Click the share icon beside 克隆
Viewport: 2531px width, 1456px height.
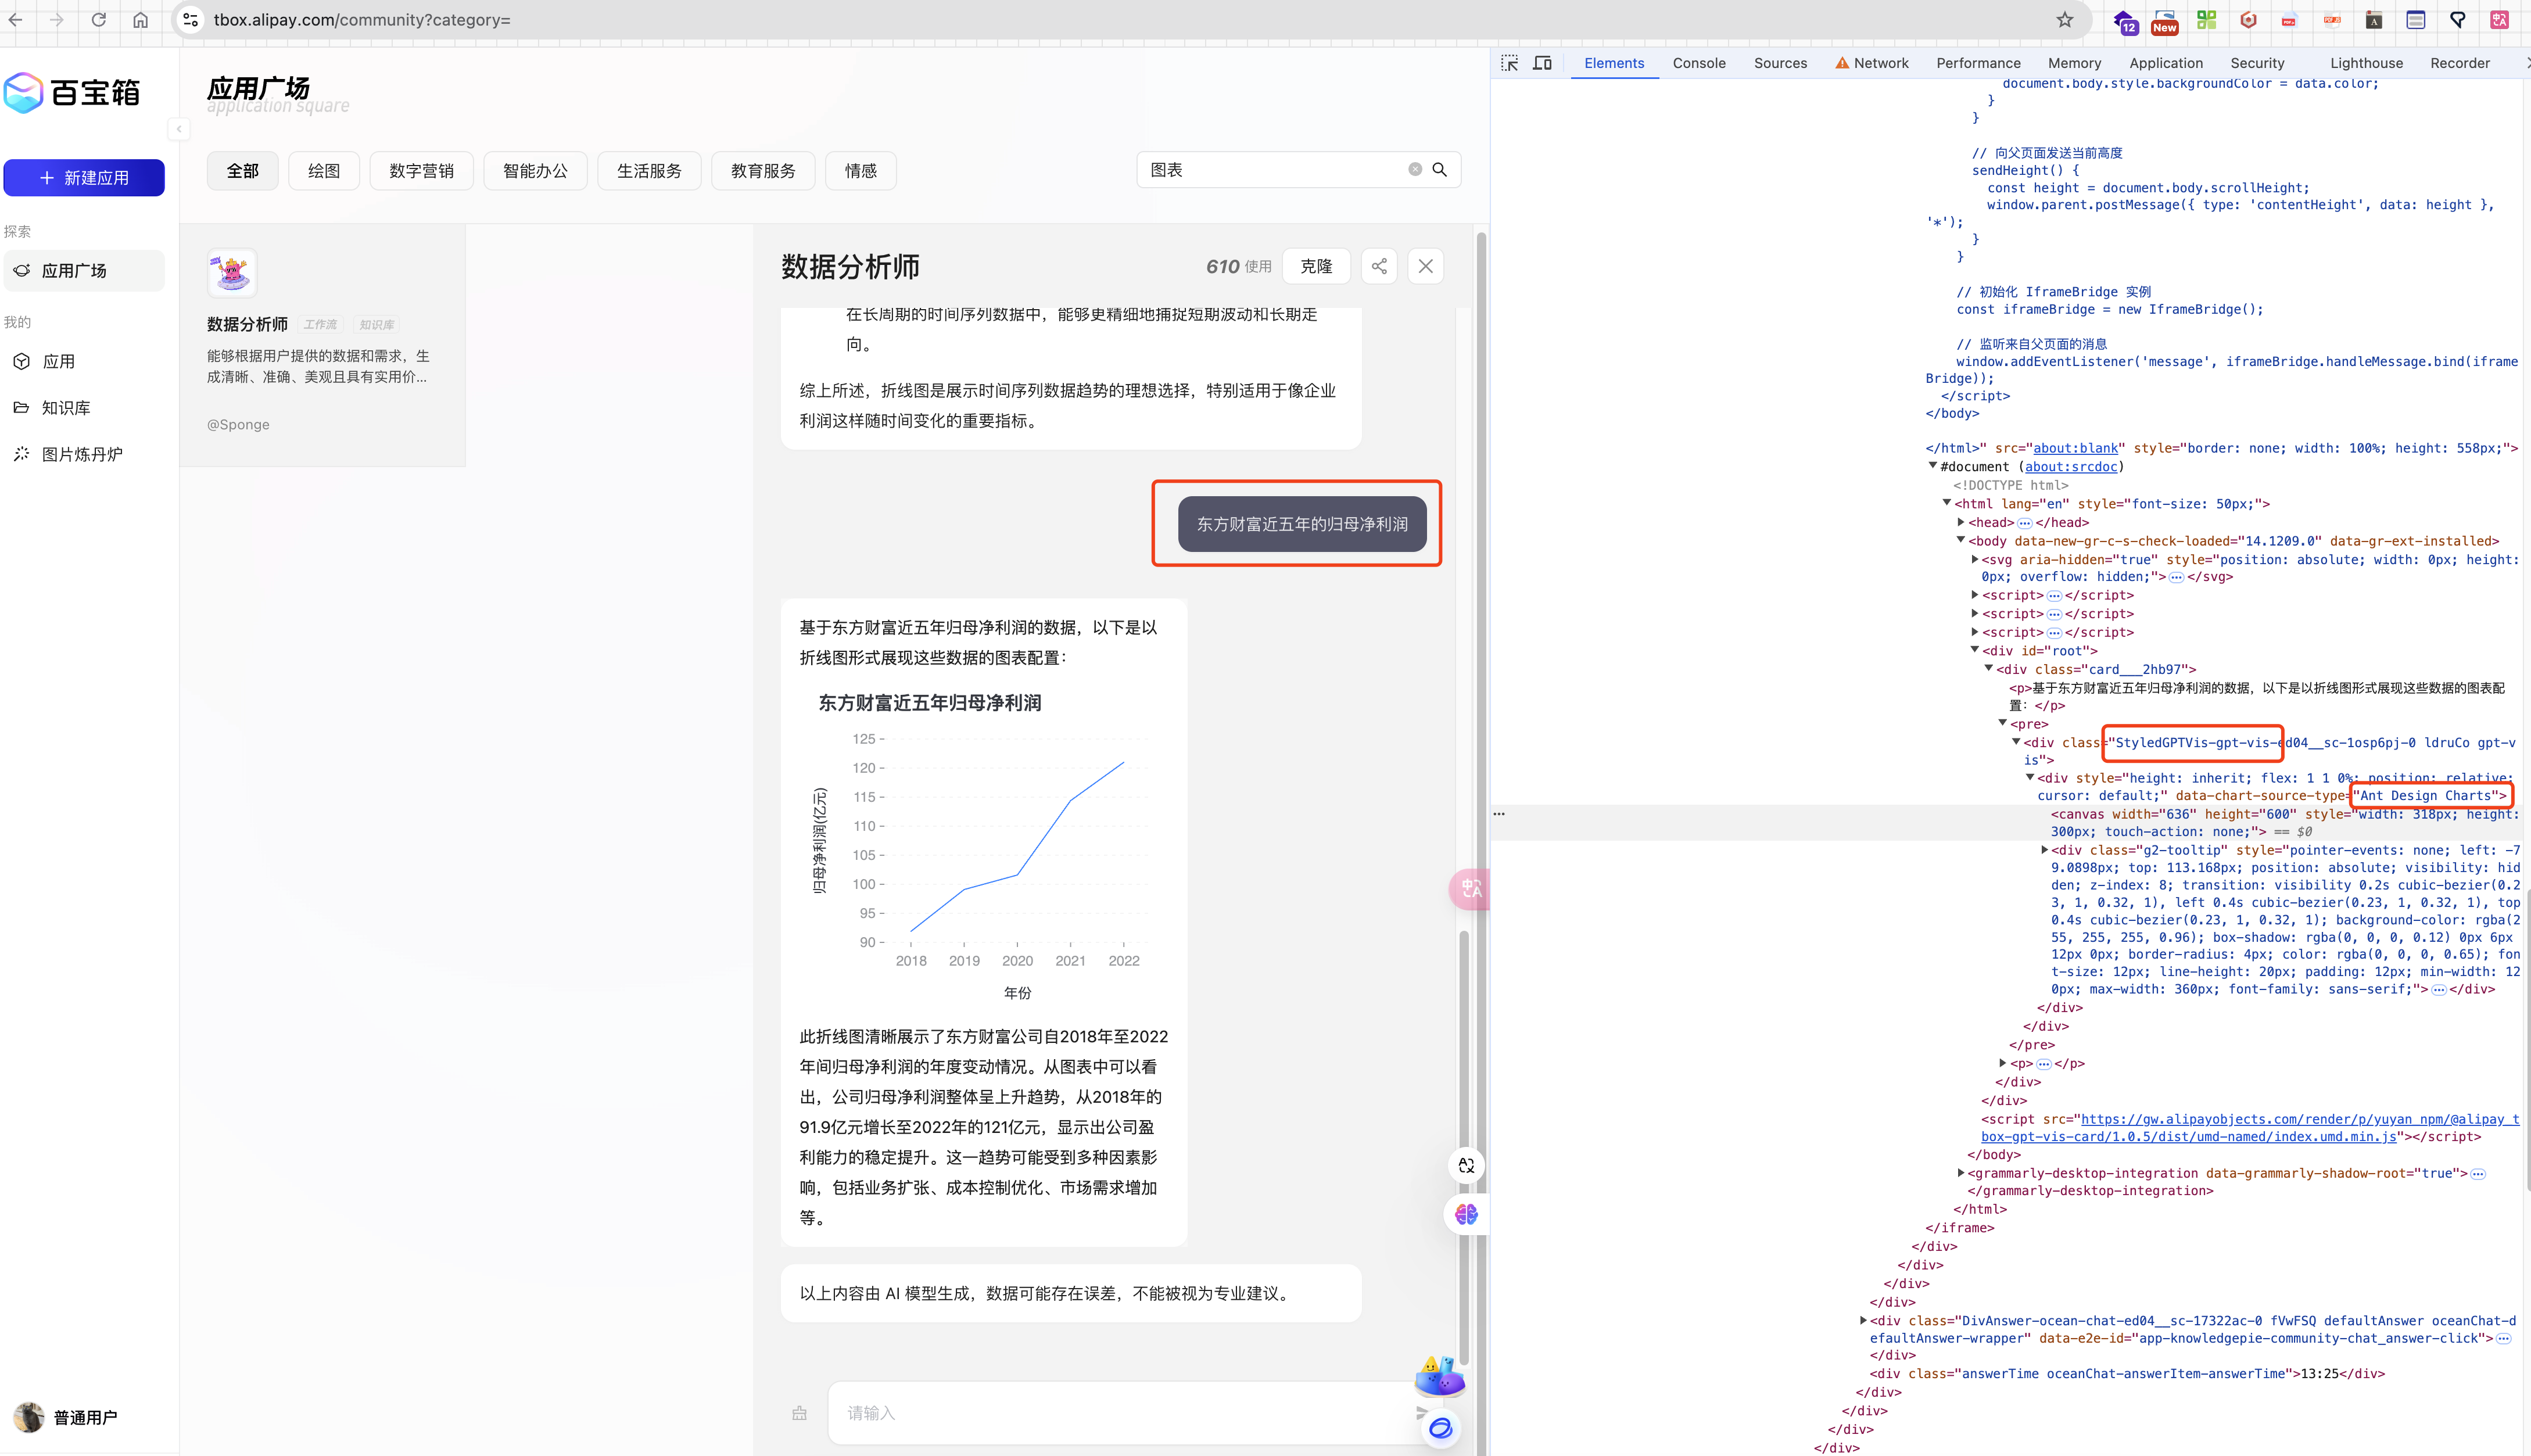point(1379,266)
